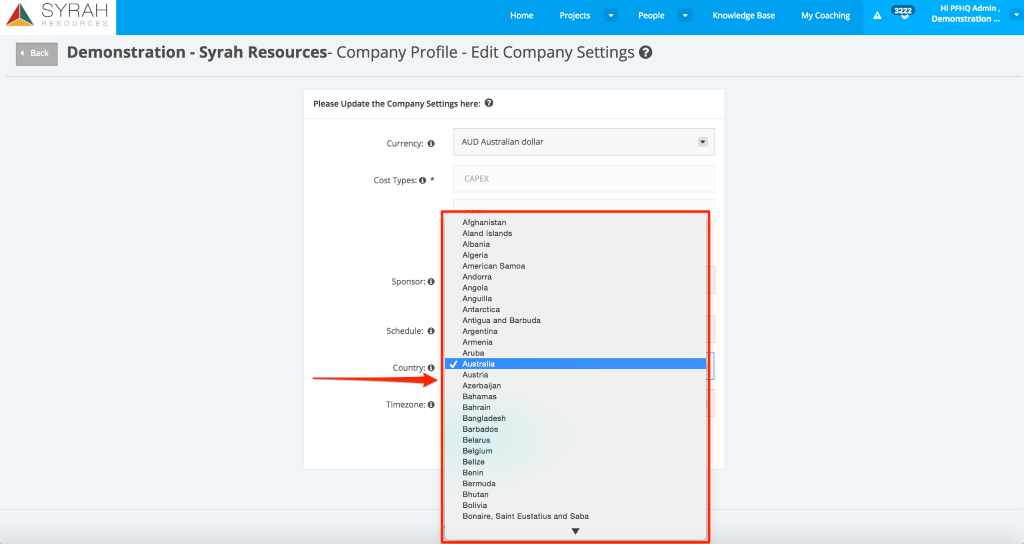Click the Country info icon
Image resolution: width=1024 pixels, height=544 pixels.
pyautogui.click(x=431, y=368)
